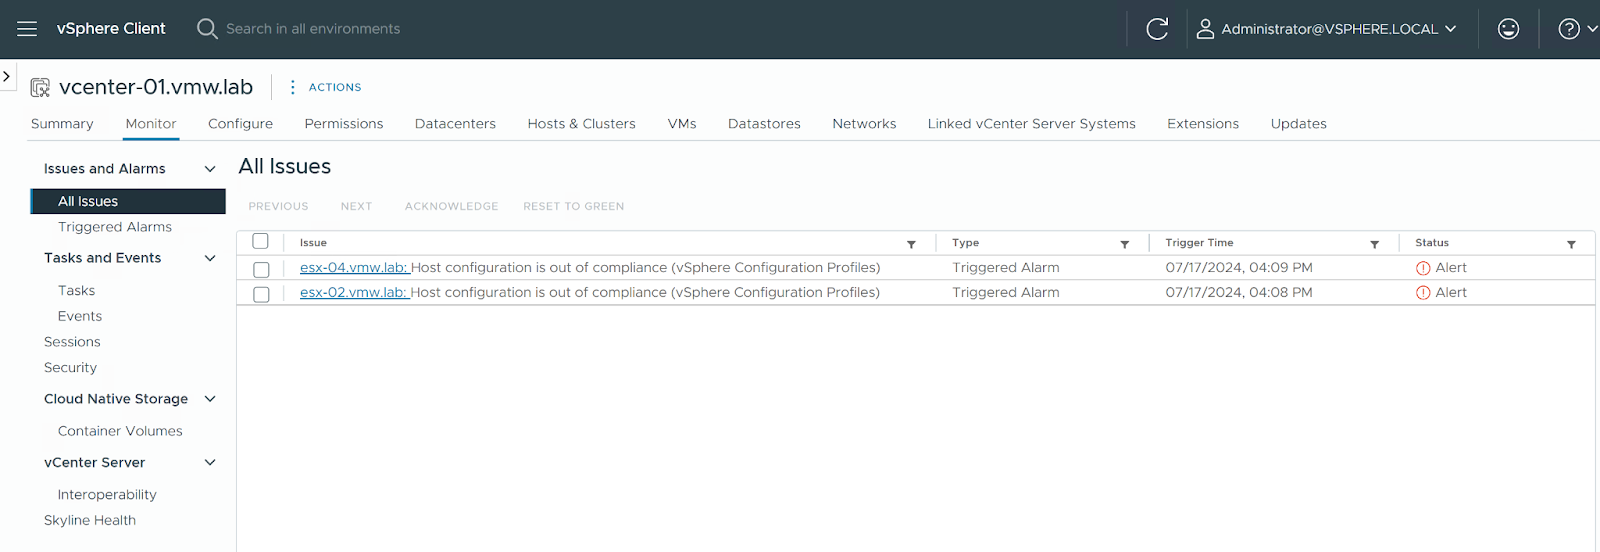Open Security in the sidebar
This screenshot has width=1600, height=552.
click(x=70, y=368)
